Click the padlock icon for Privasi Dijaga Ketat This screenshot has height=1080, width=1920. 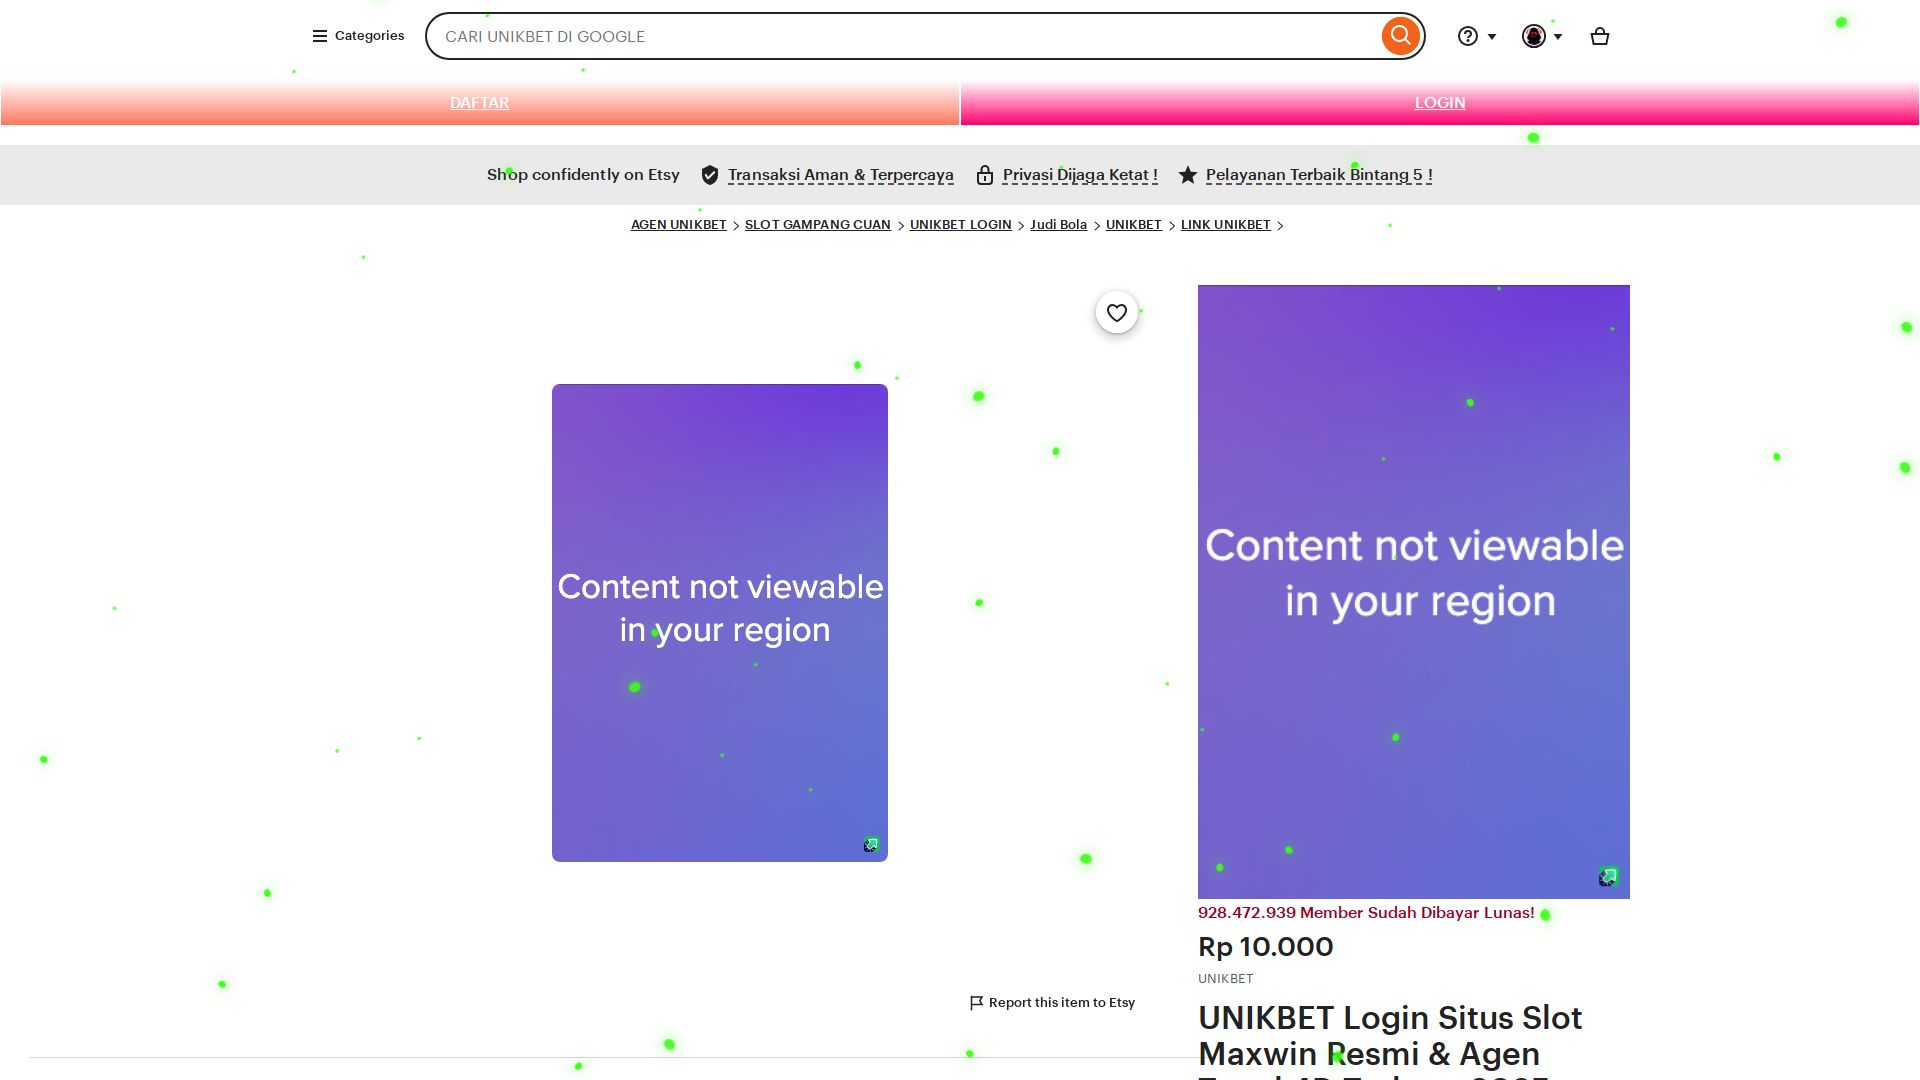pos(985,175)
